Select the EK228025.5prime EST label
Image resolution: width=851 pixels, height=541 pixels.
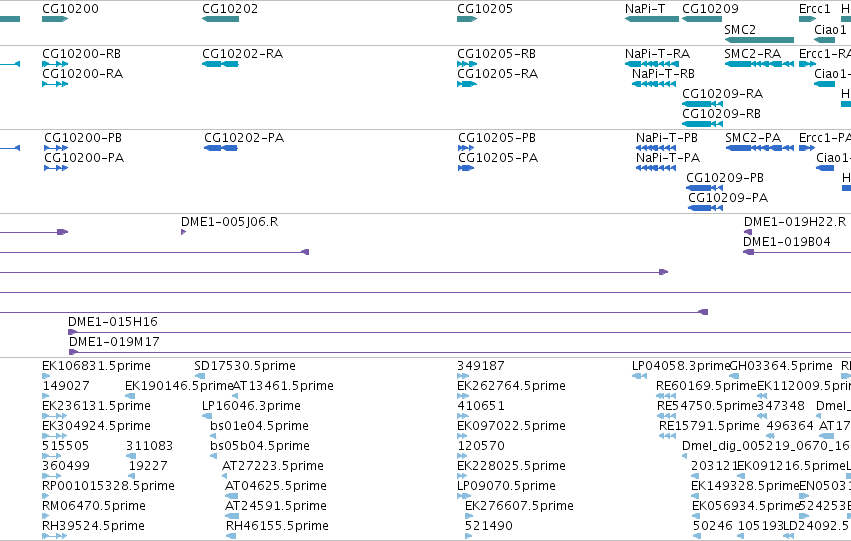pos(511,467)
